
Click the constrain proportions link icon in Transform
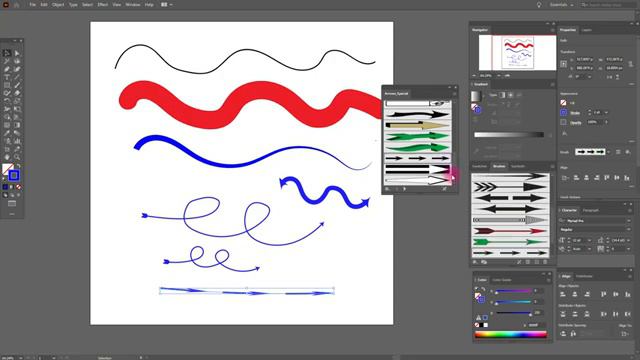[x=630, y=64]
